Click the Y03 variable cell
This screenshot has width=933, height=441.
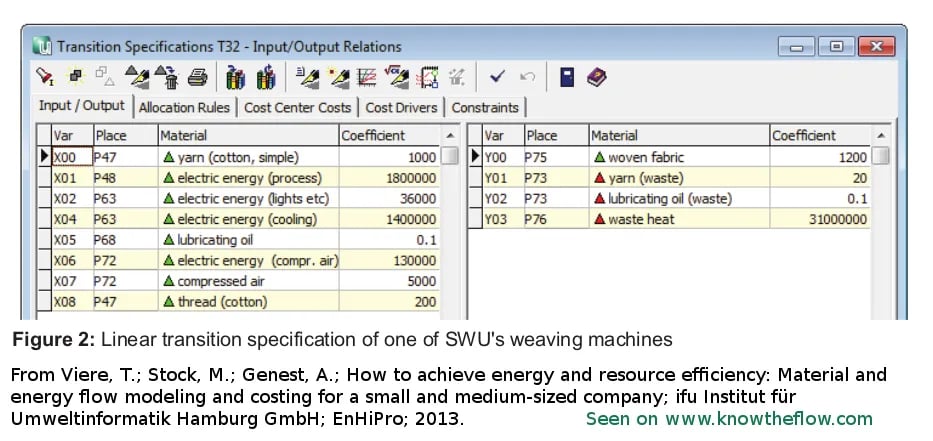pyautogui.click(x=503, y=219)
